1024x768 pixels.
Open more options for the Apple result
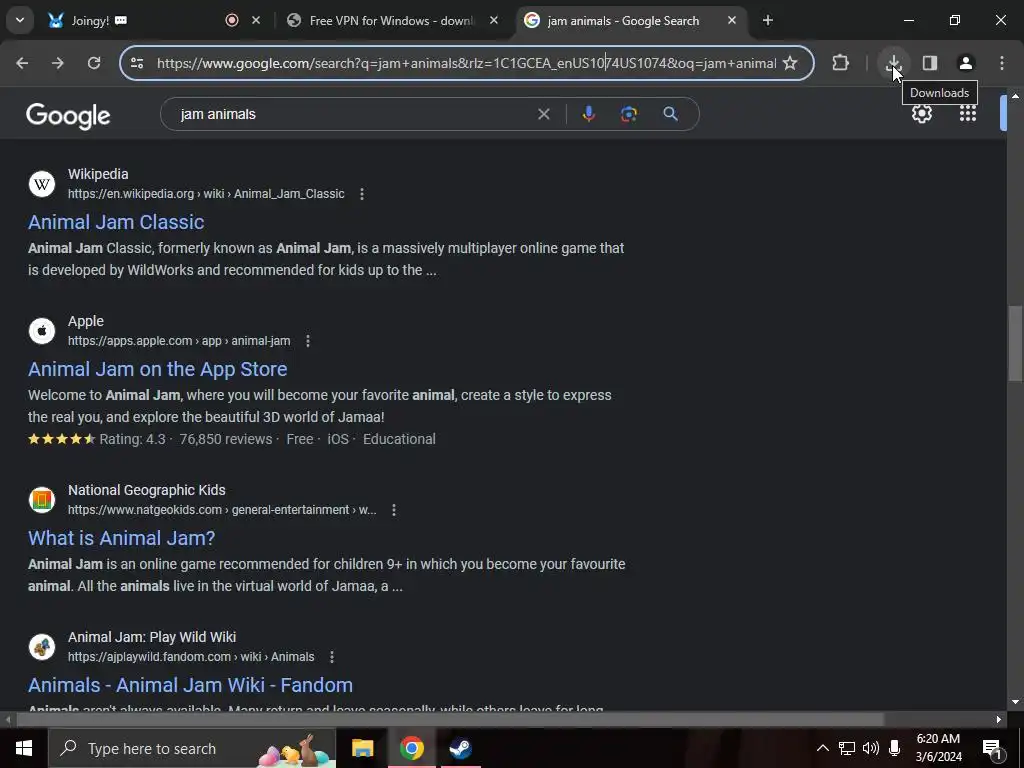coord(308,341)
